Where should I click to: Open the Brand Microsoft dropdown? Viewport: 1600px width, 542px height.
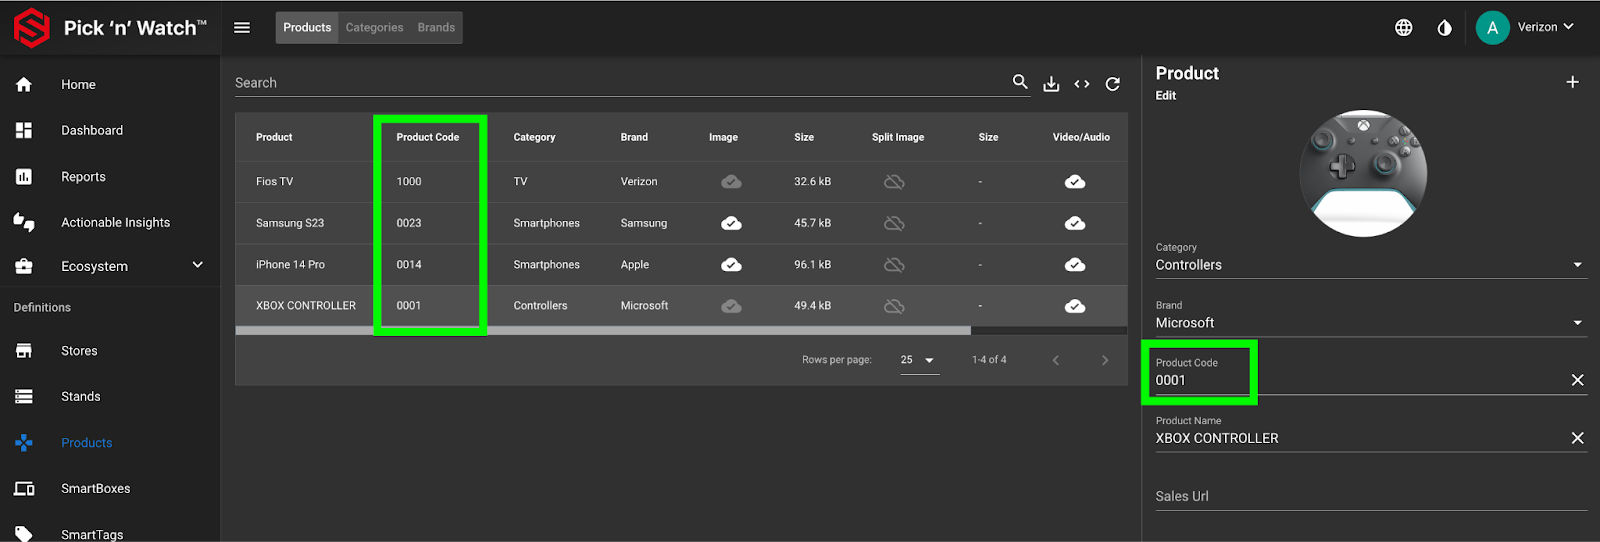click(x=1371, y=316)
